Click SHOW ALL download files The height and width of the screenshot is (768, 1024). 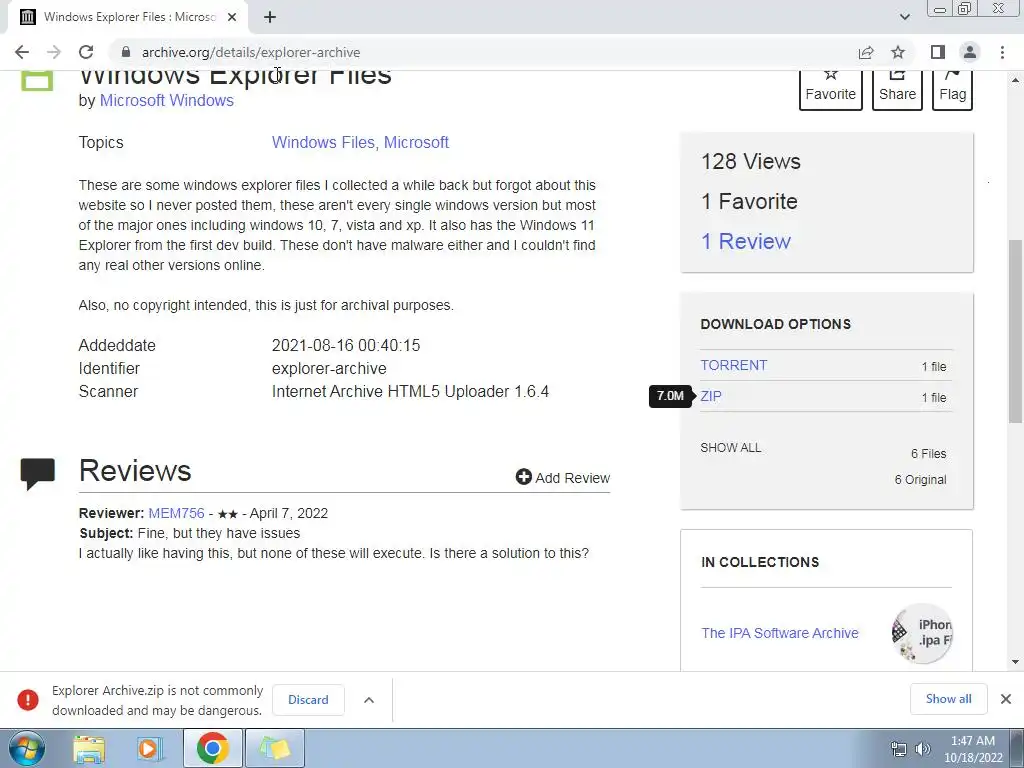(731, 448)
